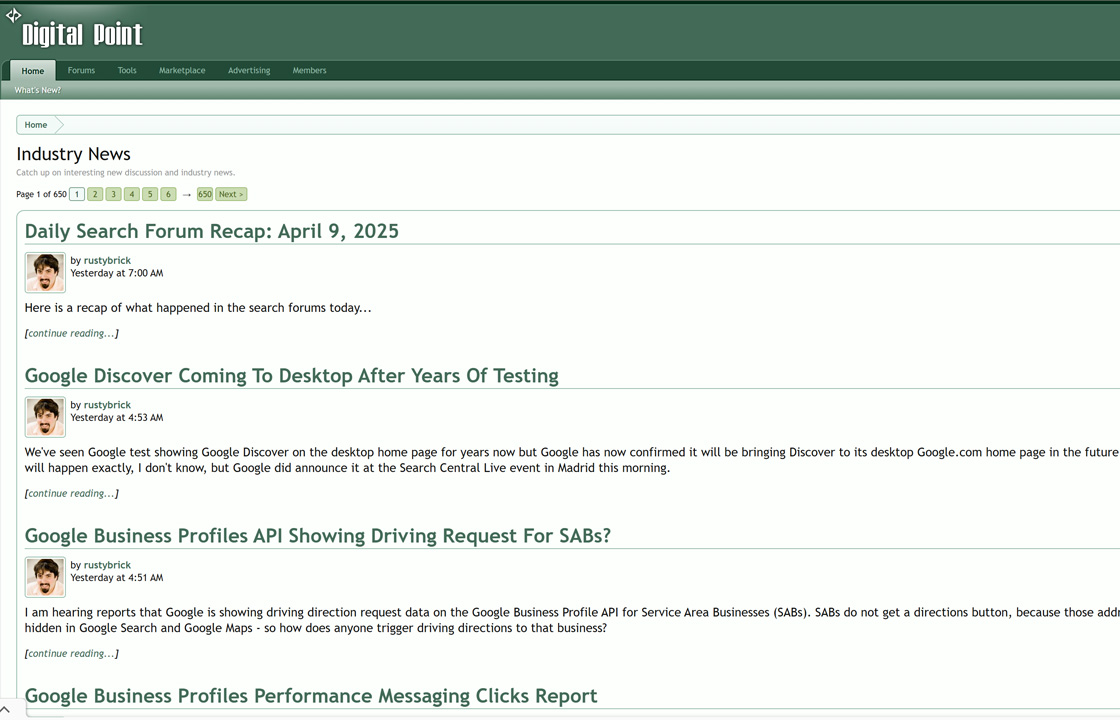Image resolution: width=1120 pixels, height=720 pixels.
Task: Click the What's New? link
Action: [38, 90]
